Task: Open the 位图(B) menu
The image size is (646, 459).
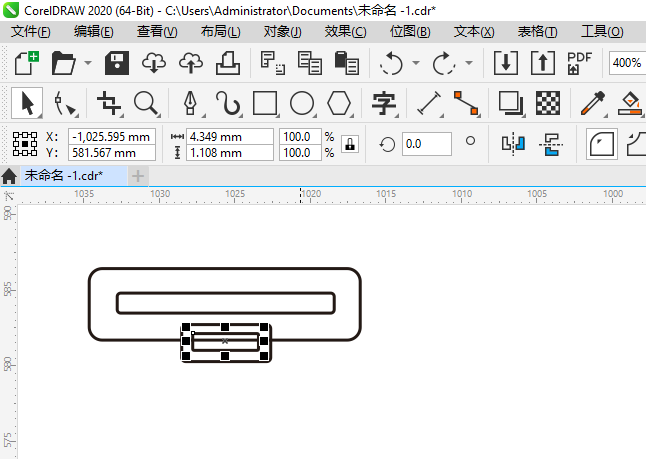Action: click(x=410, y=32)
